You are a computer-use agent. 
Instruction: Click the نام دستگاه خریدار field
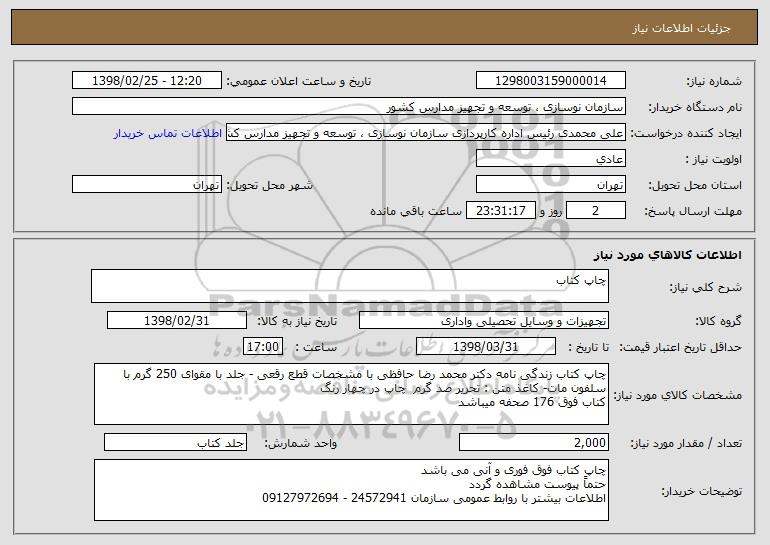(x=349, y=107)
